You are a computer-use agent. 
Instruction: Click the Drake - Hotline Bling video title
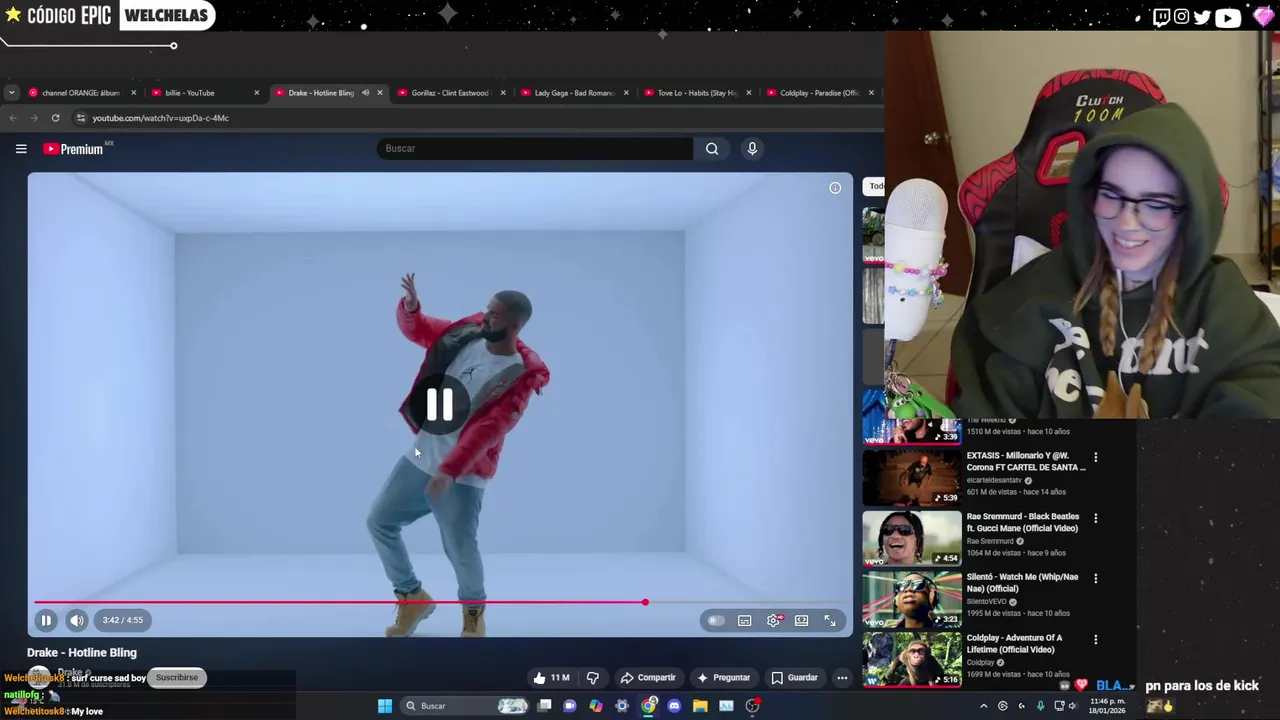click(82, 653)
